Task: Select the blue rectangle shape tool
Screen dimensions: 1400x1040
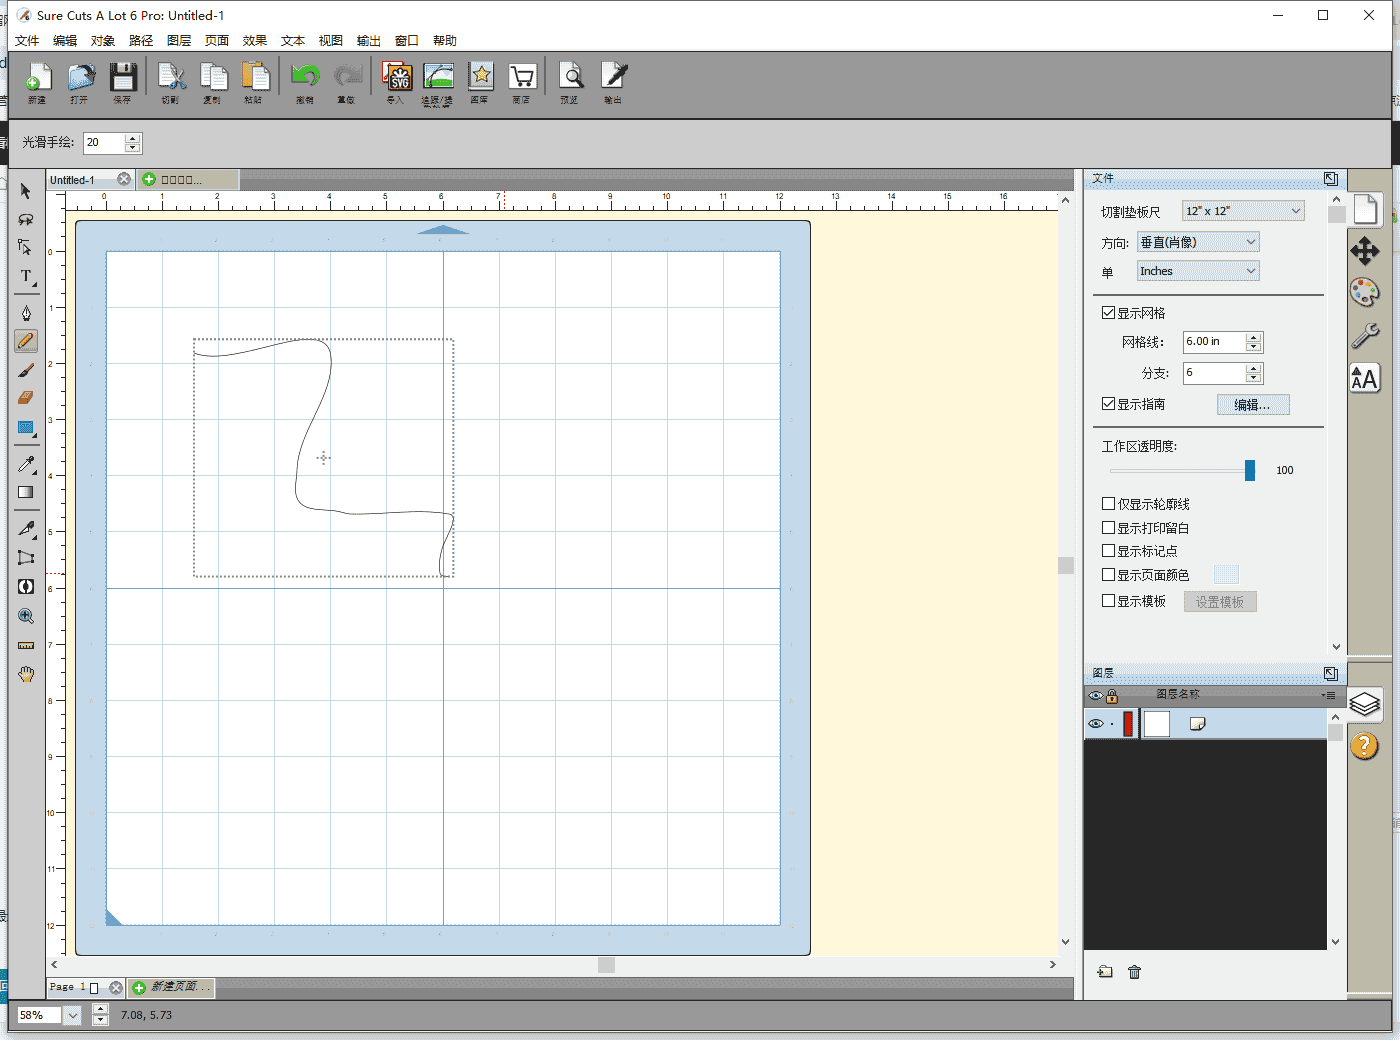Action: coord(26,428)
